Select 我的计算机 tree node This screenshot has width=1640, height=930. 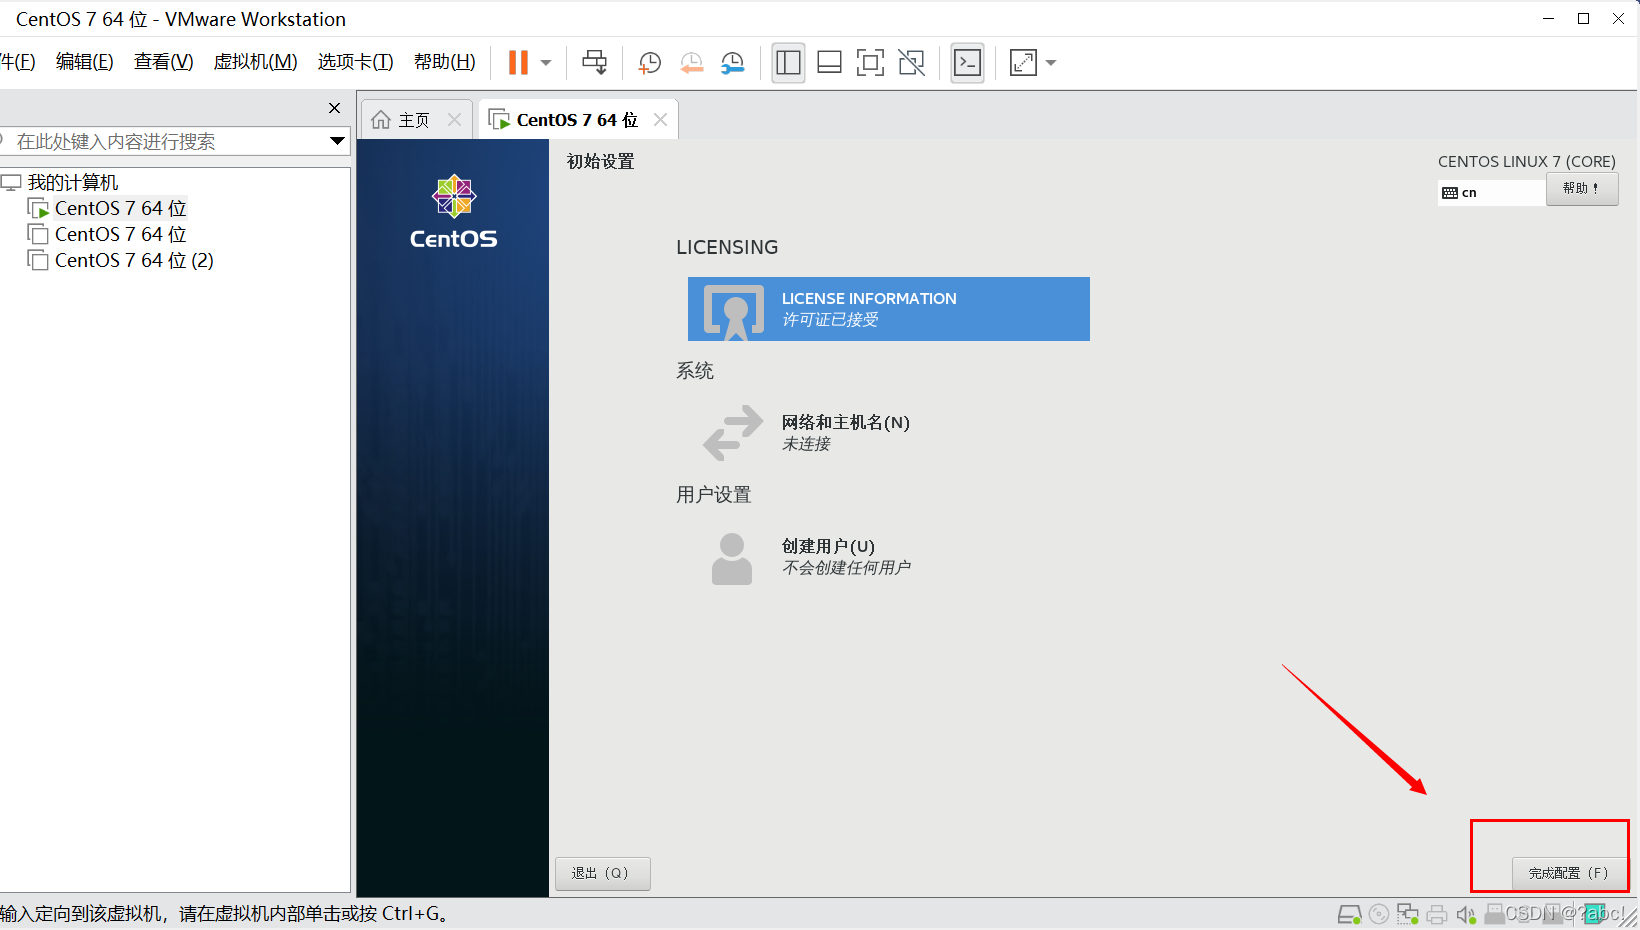[73, 182]
